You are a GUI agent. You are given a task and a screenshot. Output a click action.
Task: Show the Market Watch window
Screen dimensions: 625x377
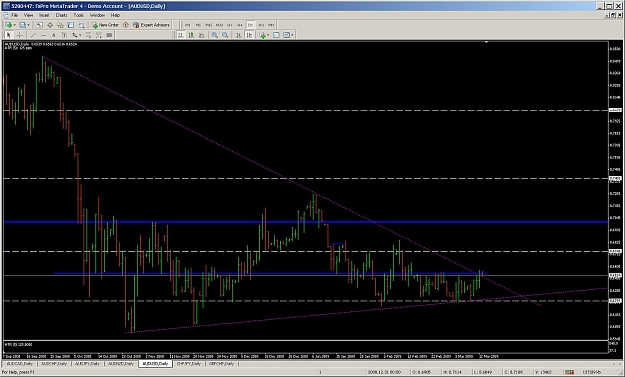[39, 25]
